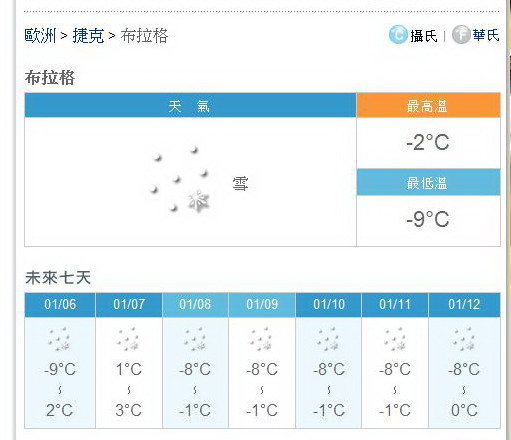511x440 pixels.
Task: Open the 捷克 breadcrumb link
Action: click(88, 35)
